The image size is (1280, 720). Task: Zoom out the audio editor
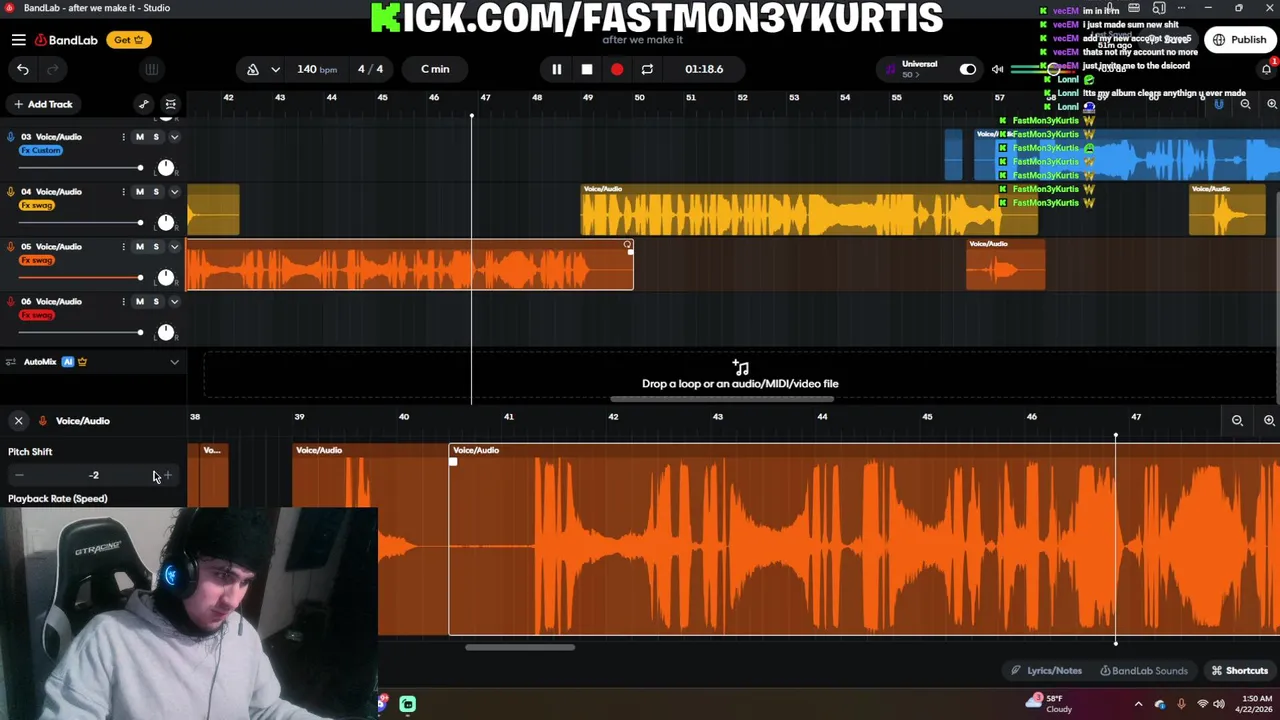pyautogui.click(x=1237, y=421)
